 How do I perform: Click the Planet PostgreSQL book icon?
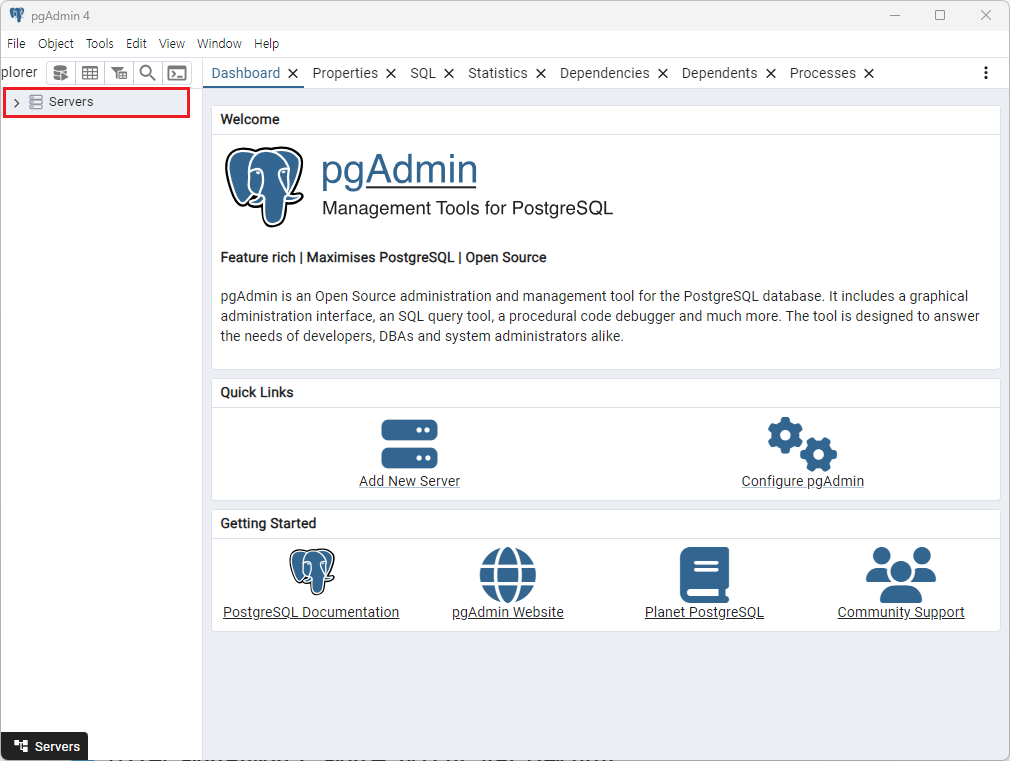coord(704,575)
